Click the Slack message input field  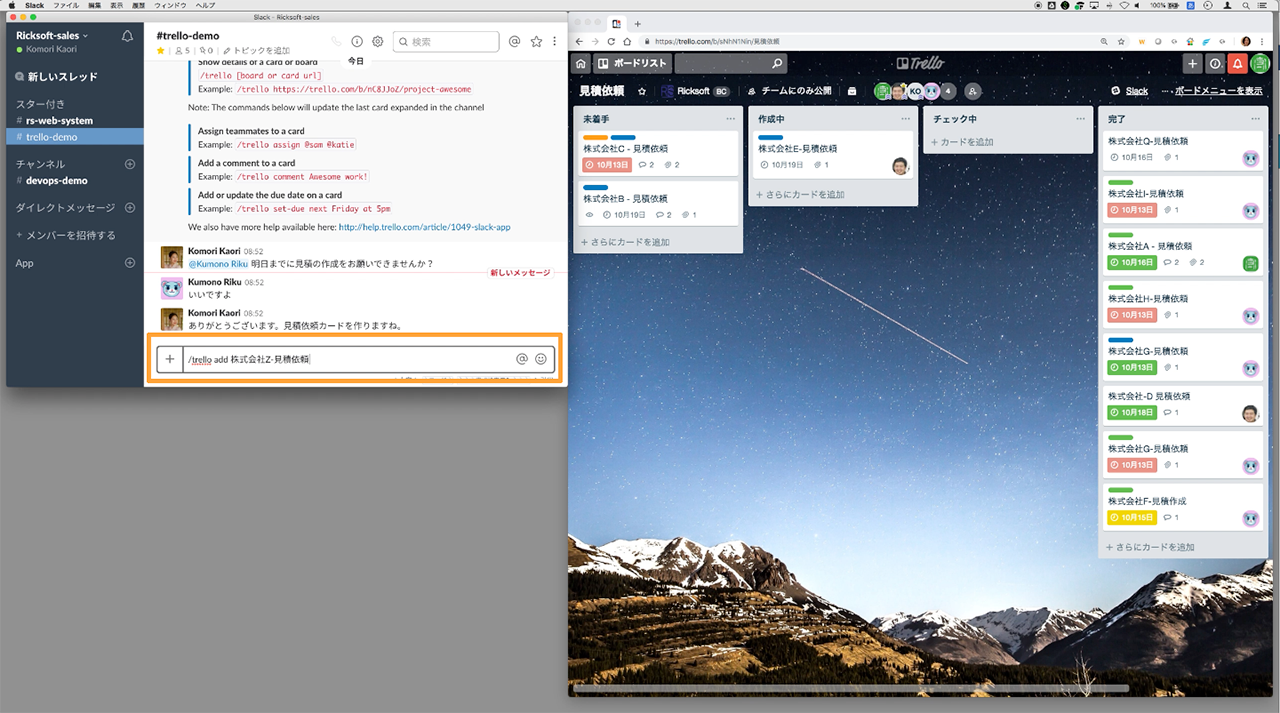[348, 359]
